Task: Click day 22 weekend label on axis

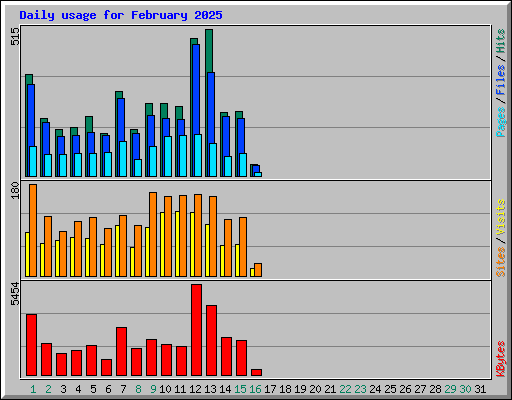Action: click(345, 389)
